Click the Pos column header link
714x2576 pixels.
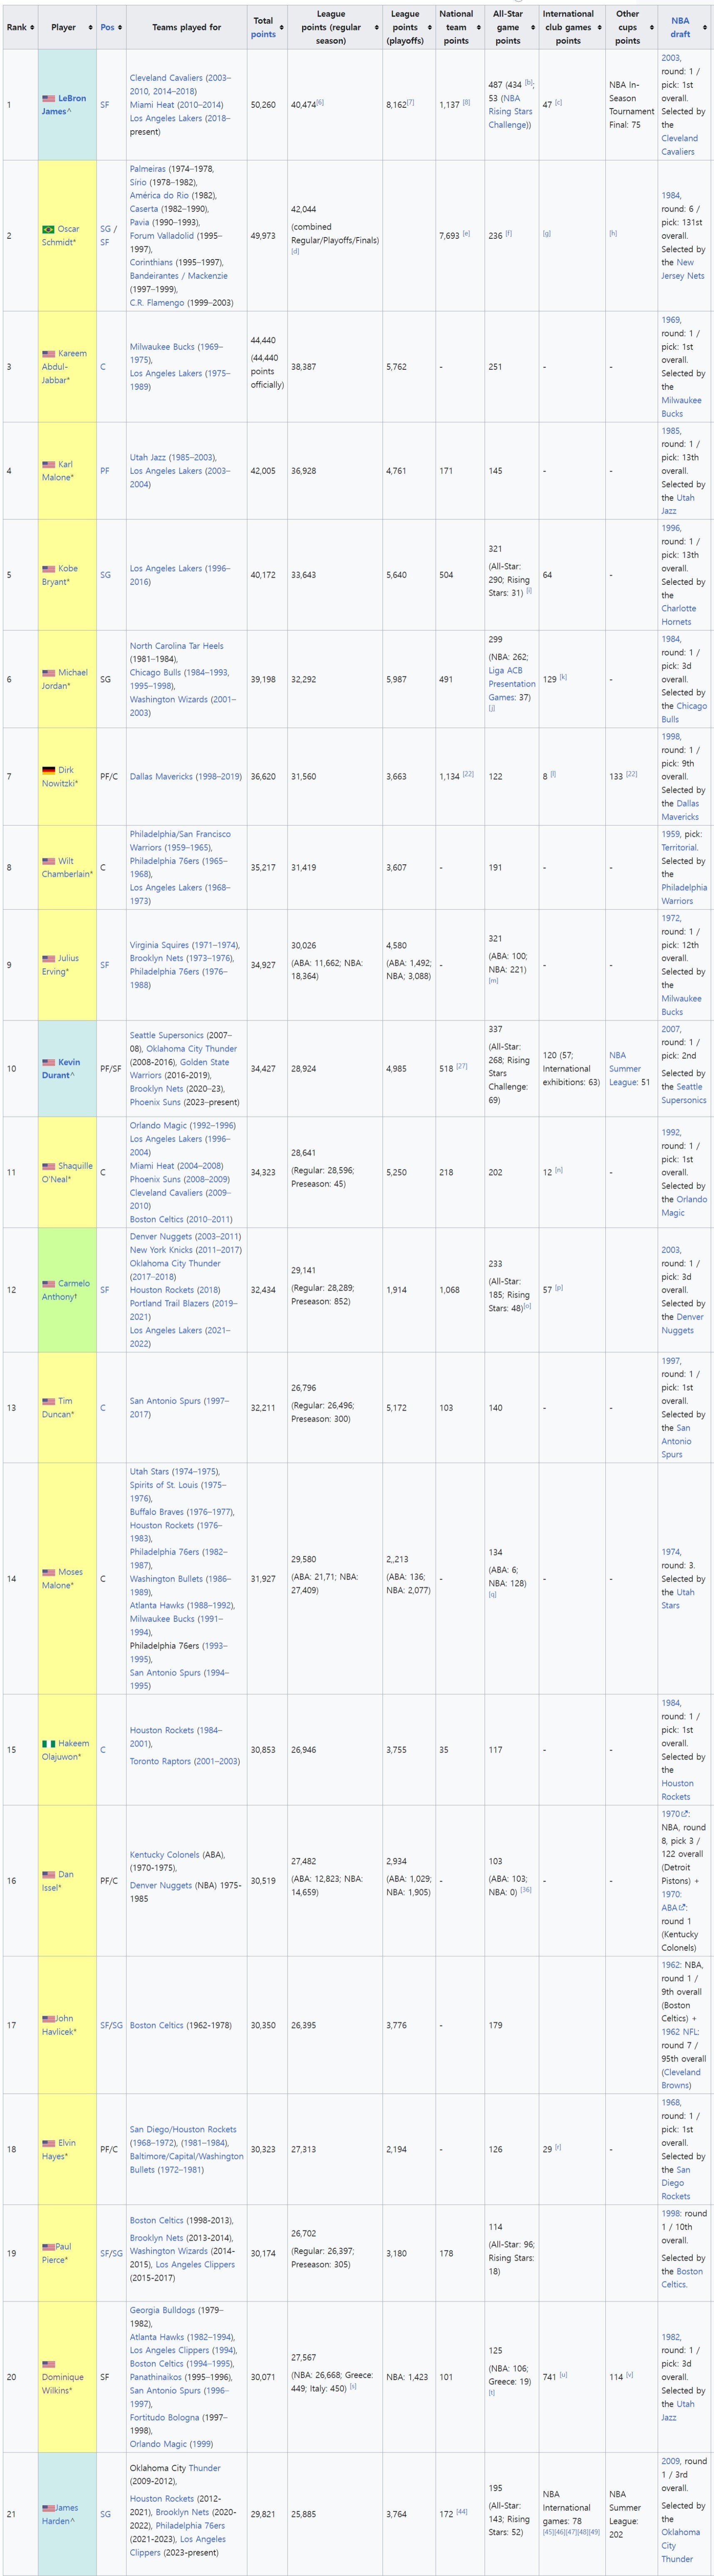(x=107, y=27)
